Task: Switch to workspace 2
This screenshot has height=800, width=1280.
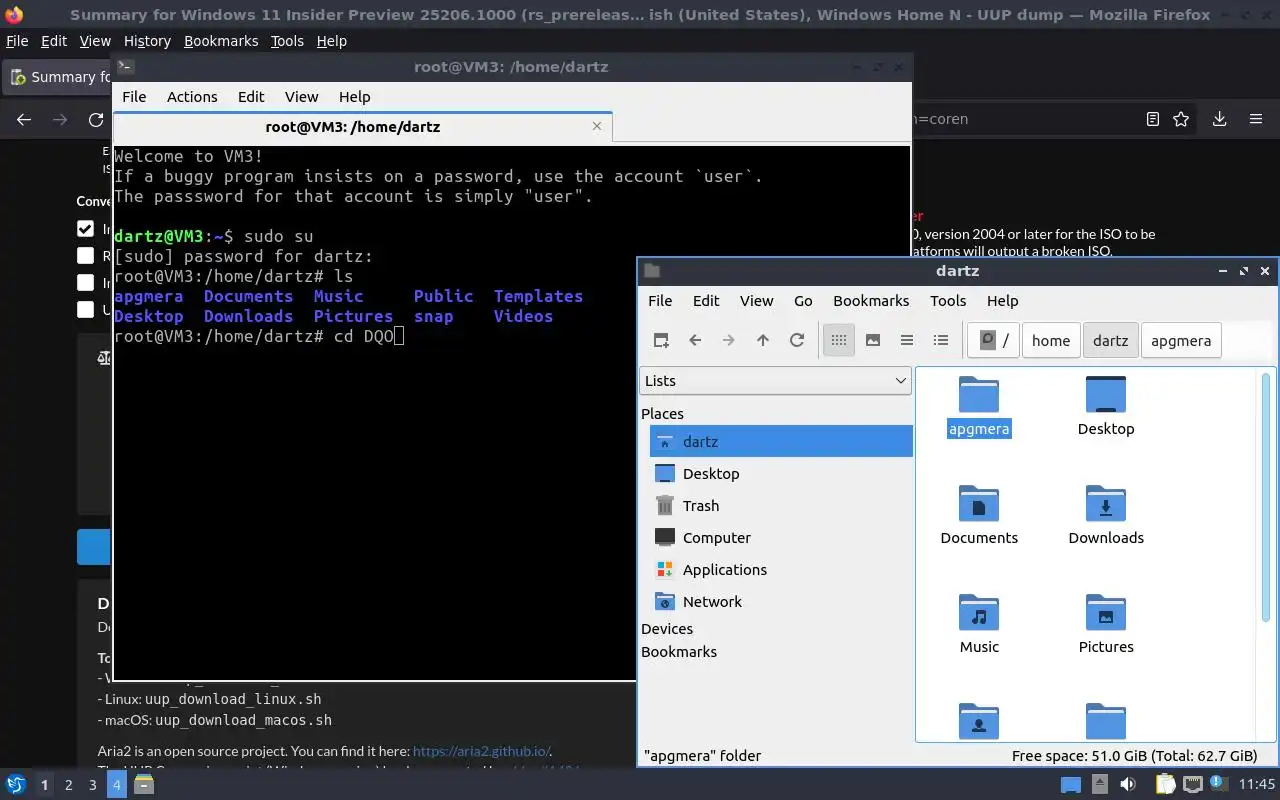Action: [x=68, y=785]
